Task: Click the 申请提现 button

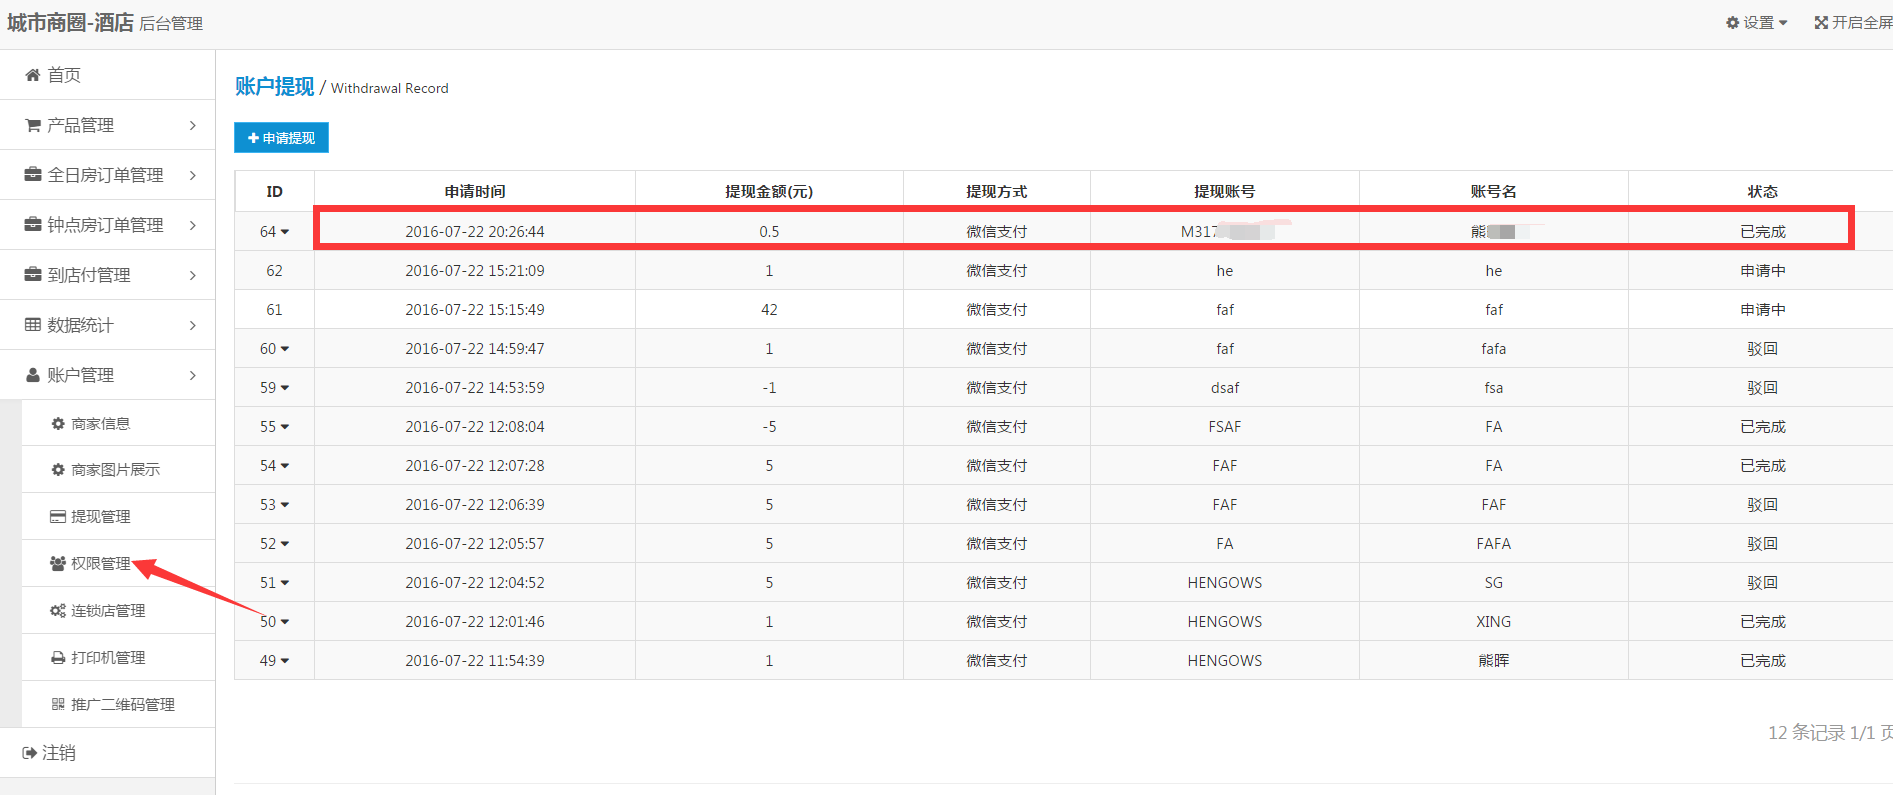Action: (281, 138)
